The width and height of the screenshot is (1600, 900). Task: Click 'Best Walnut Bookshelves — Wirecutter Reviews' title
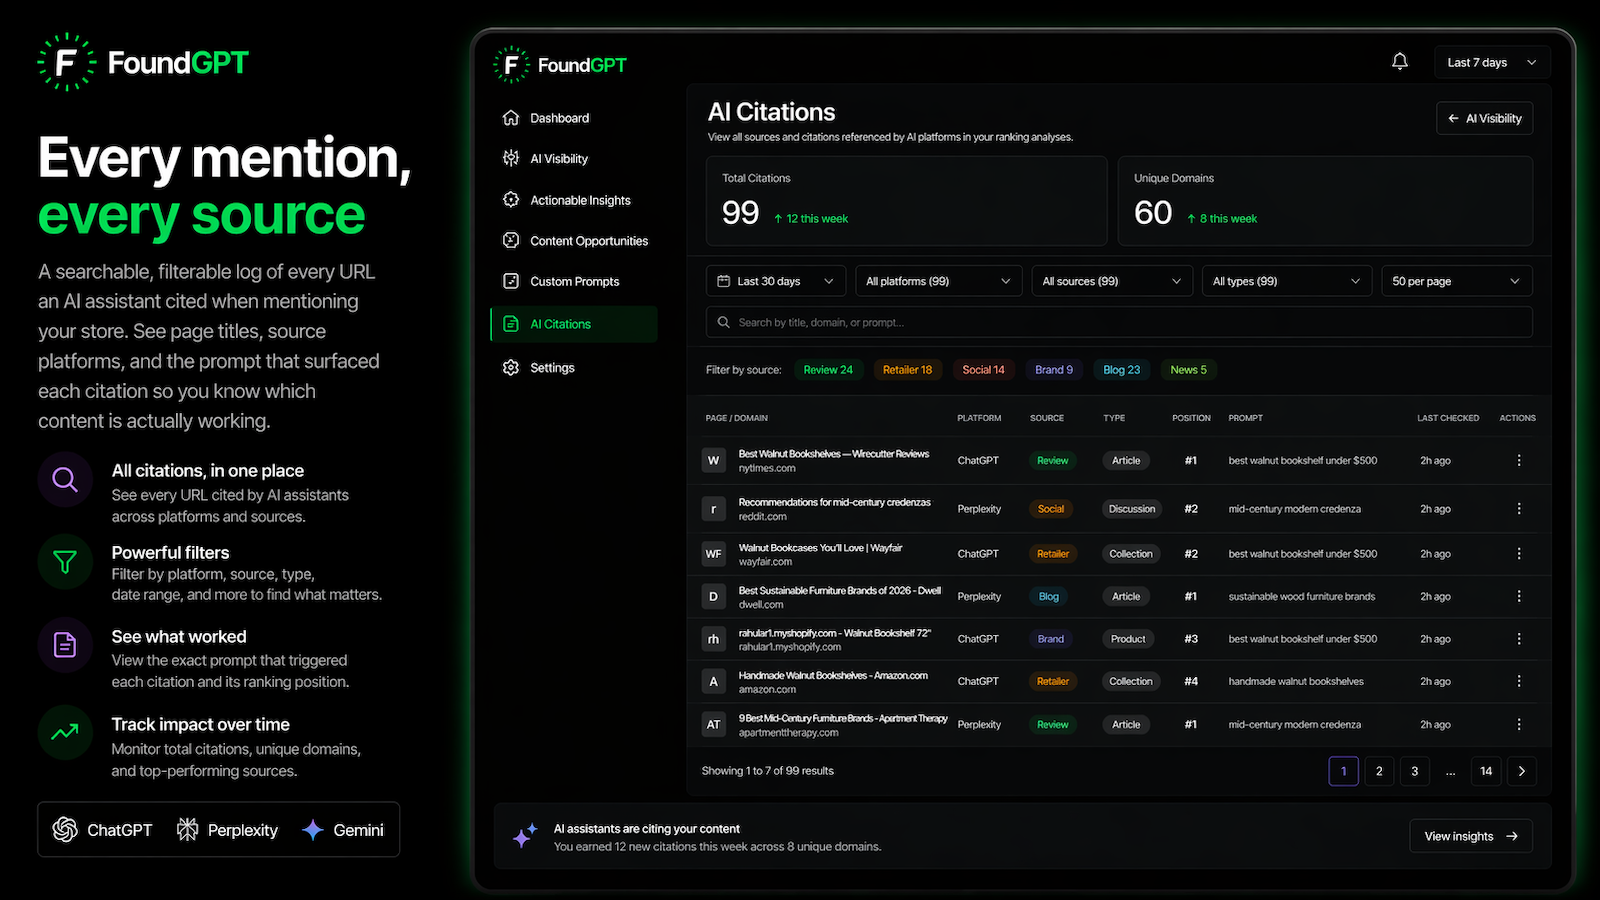tap(834, 454)
